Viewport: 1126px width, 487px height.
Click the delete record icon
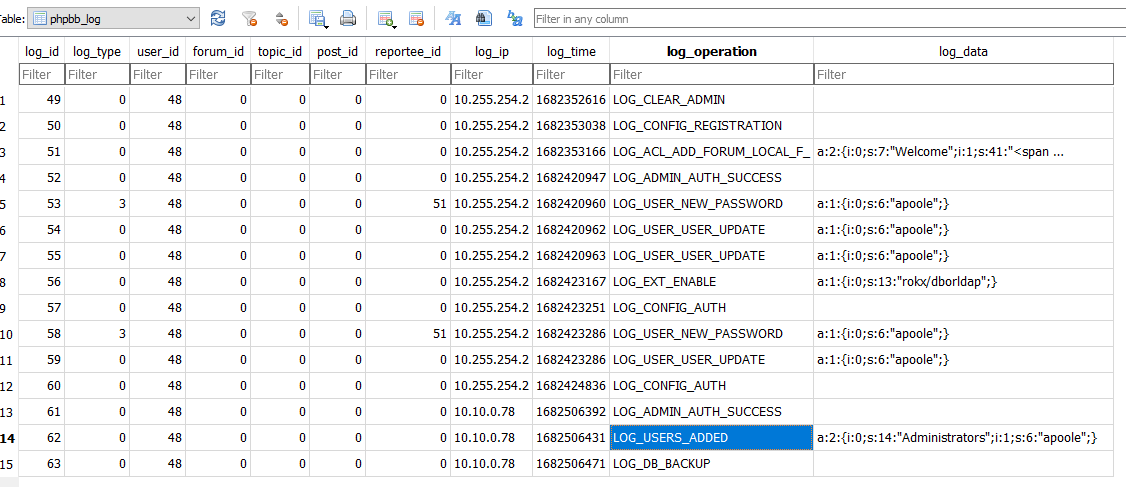pyautogui.click(x=416, y=18)
